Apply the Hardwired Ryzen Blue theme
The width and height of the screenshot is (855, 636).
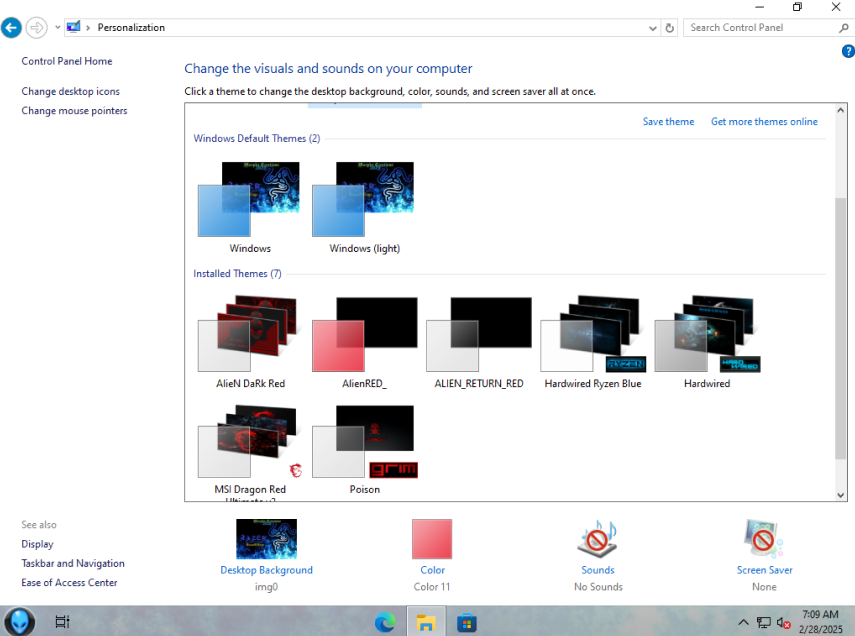point(593,342)
